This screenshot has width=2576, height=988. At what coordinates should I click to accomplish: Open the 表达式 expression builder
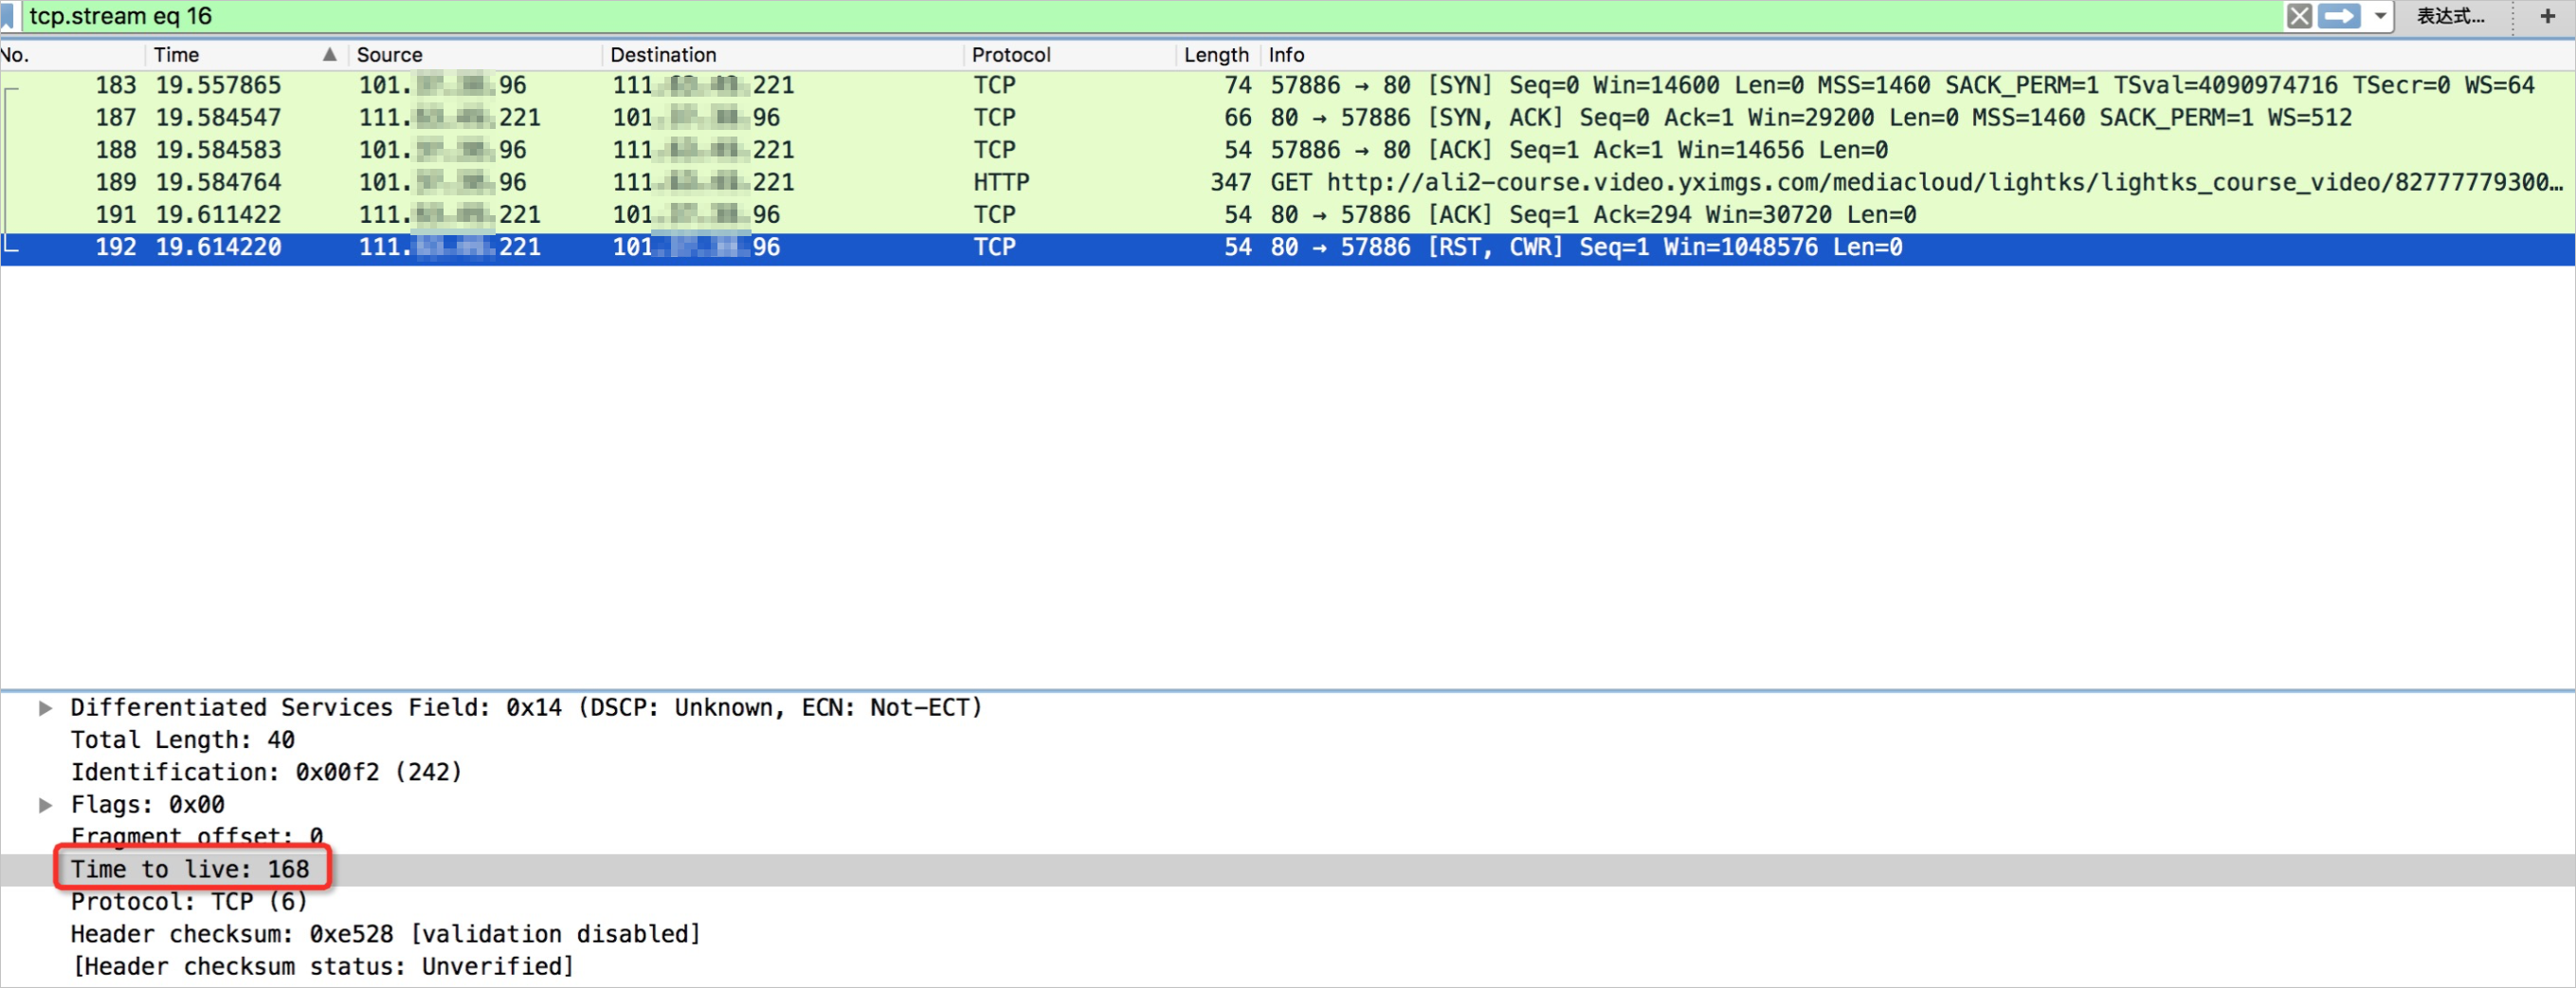coord(2450,16)
